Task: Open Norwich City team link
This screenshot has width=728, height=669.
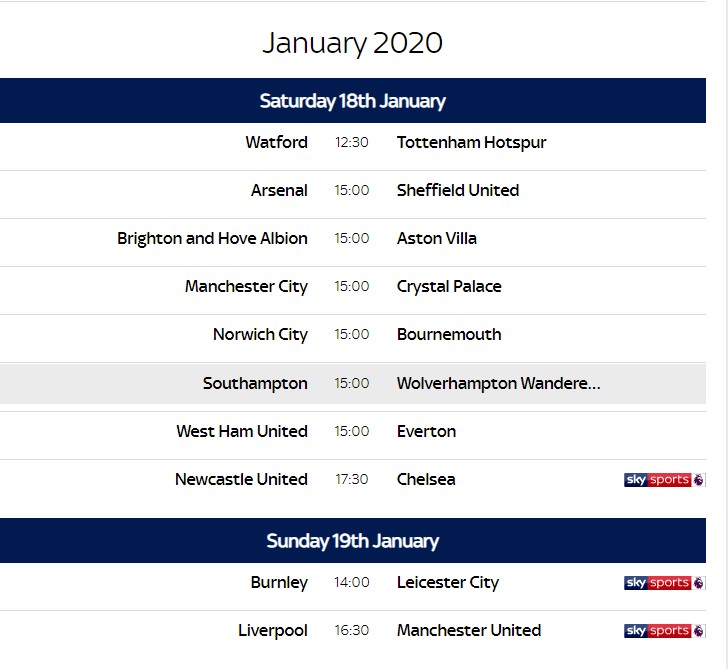Action: click(x=260, y=335)
